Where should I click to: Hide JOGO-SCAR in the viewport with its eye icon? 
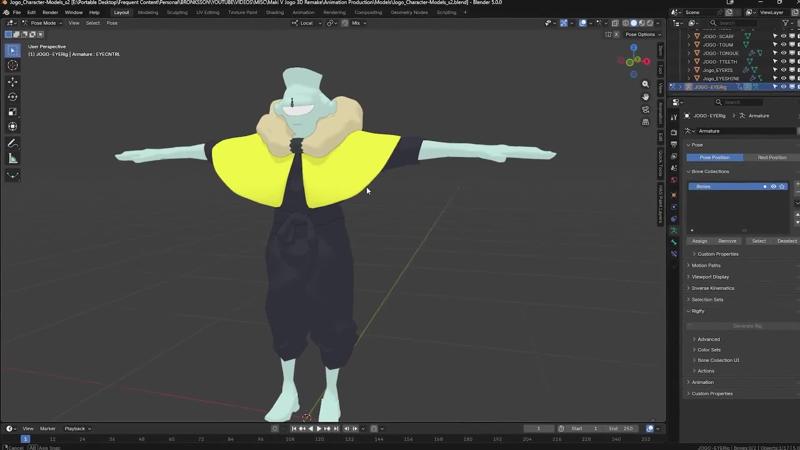point(783,36)
